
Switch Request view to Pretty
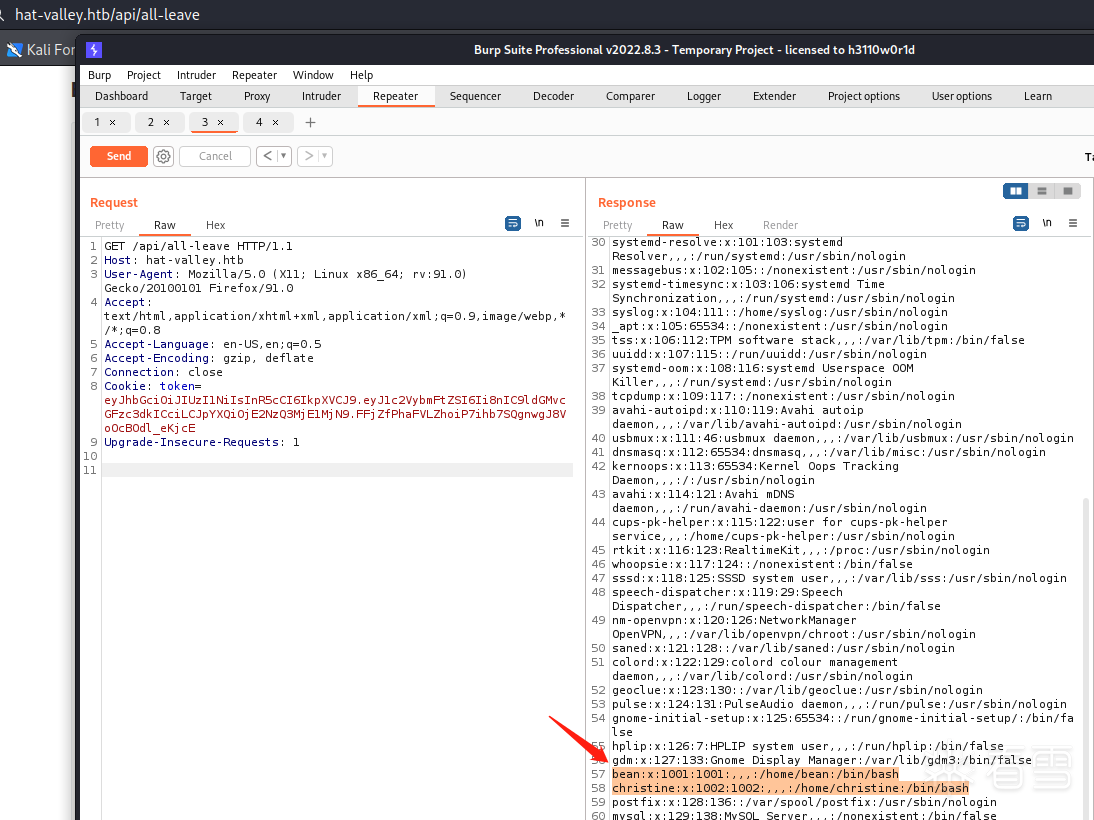110,225
